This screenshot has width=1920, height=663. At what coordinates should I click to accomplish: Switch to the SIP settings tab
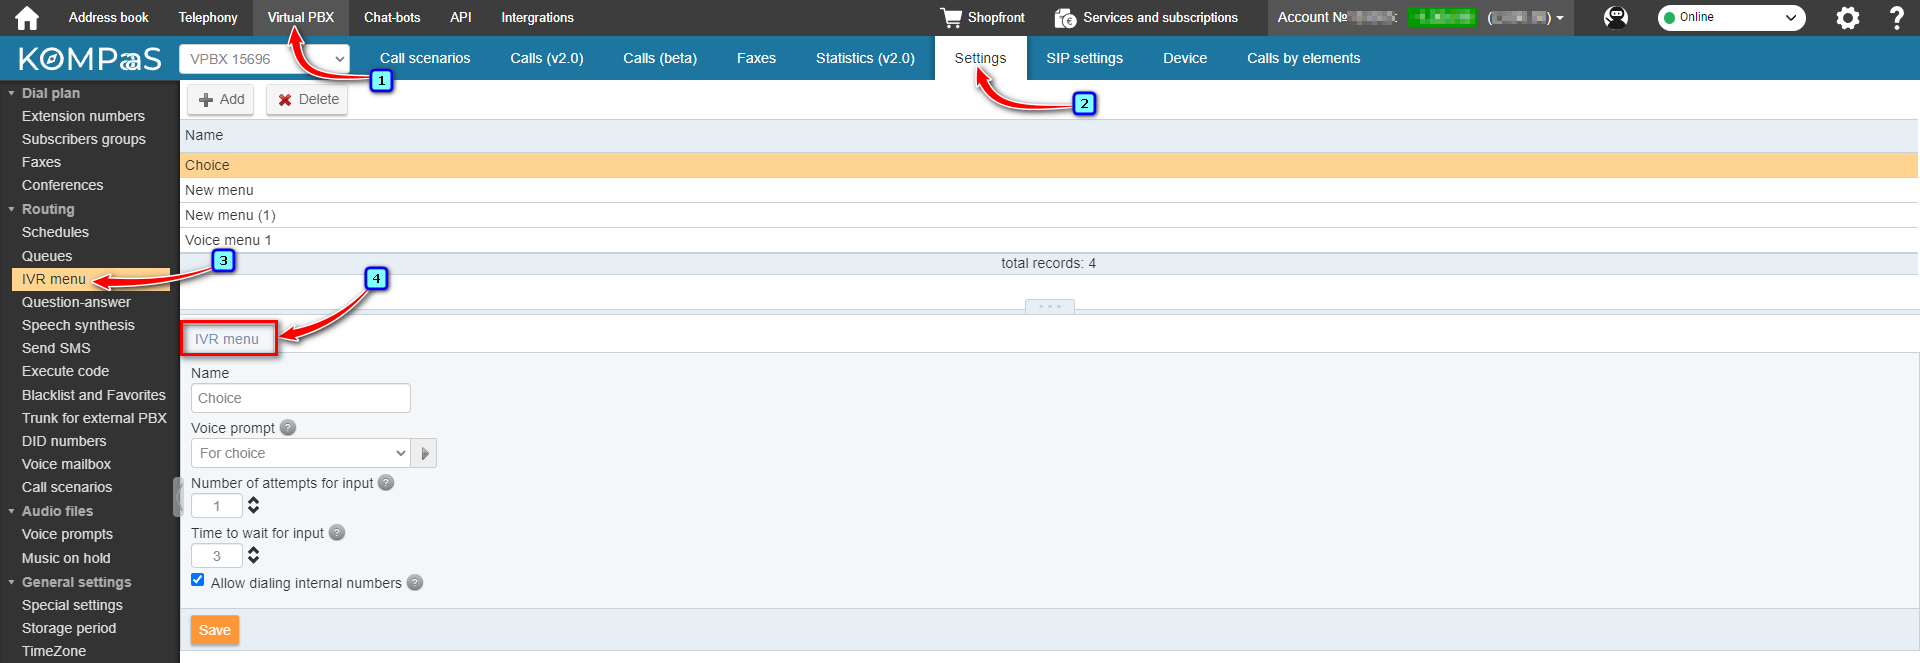point(1085,59)
